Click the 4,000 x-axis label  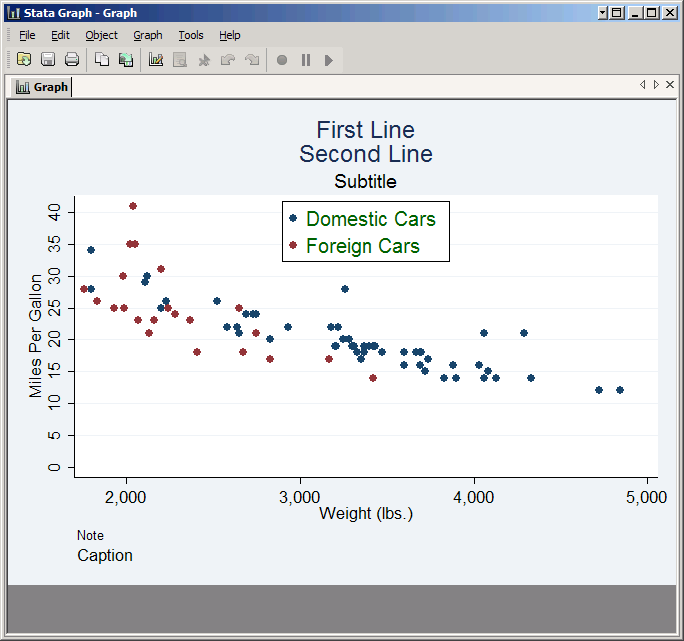click(474, 497)
